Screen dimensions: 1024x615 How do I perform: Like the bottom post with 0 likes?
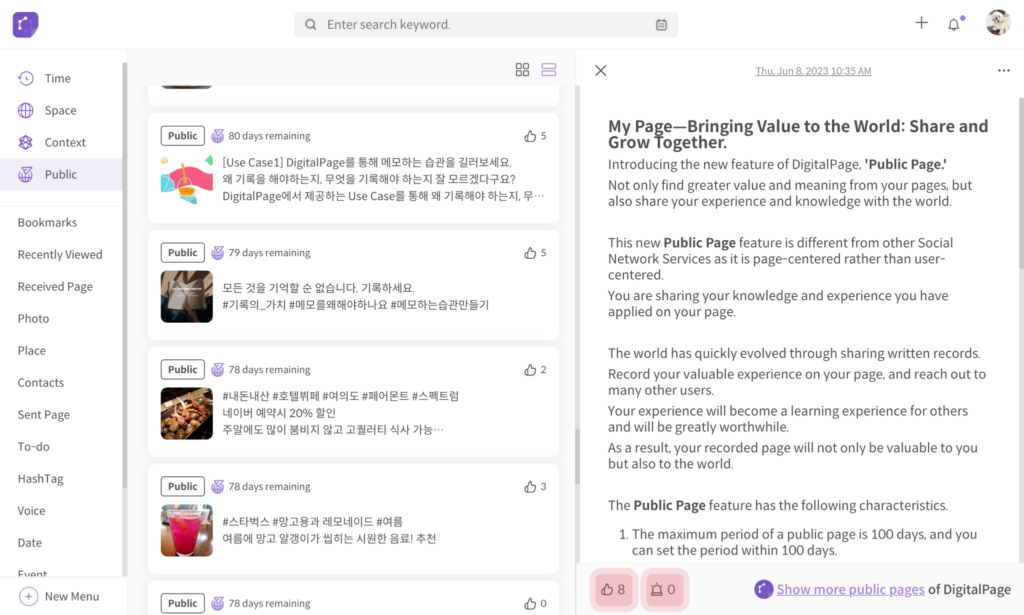tap(530, 603)
